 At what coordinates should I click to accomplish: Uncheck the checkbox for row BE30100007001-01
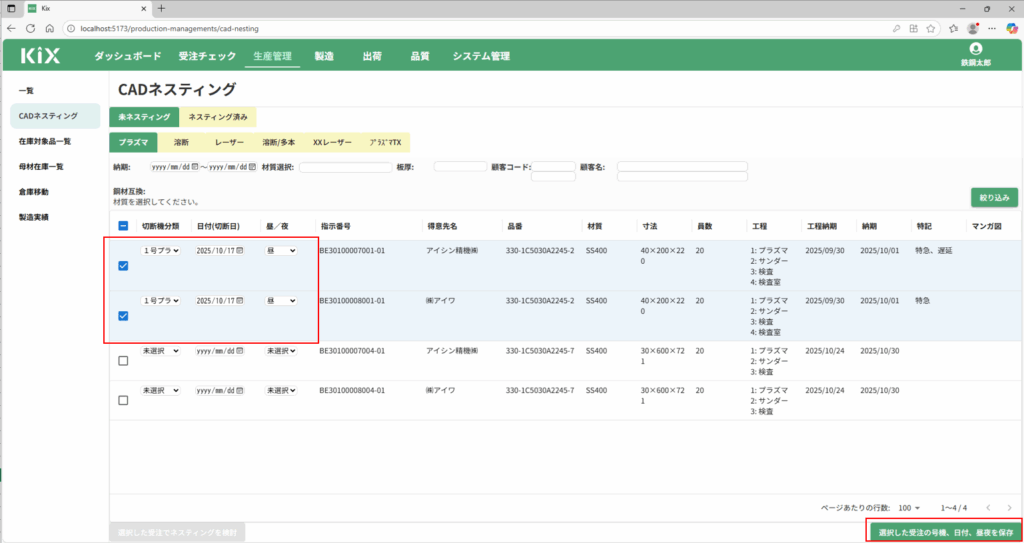click(123, 266)
